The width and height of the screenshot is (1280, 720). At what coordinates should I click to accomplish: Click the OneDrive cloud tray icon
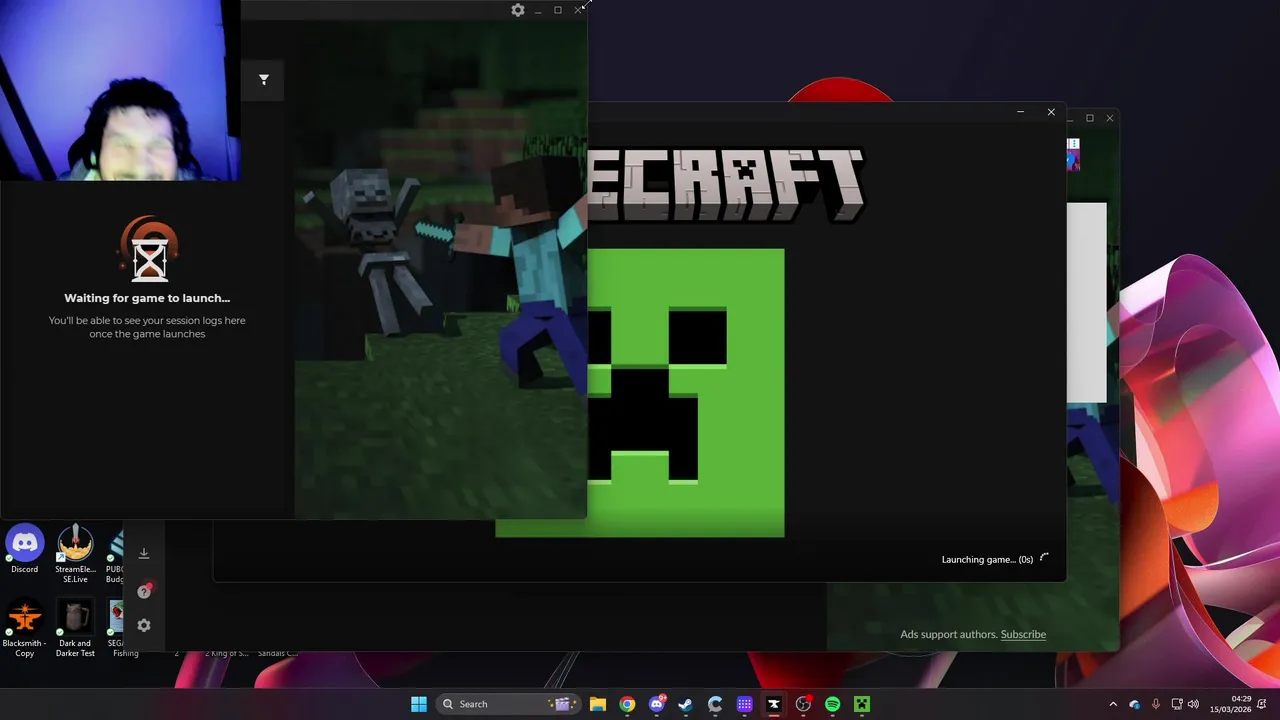coord(1135,704)
